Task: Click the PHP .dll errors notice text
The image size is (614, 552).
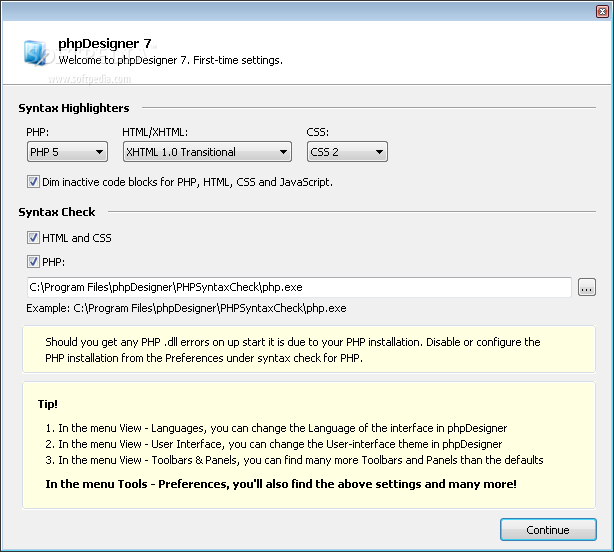Action: (x=293, y=350)
